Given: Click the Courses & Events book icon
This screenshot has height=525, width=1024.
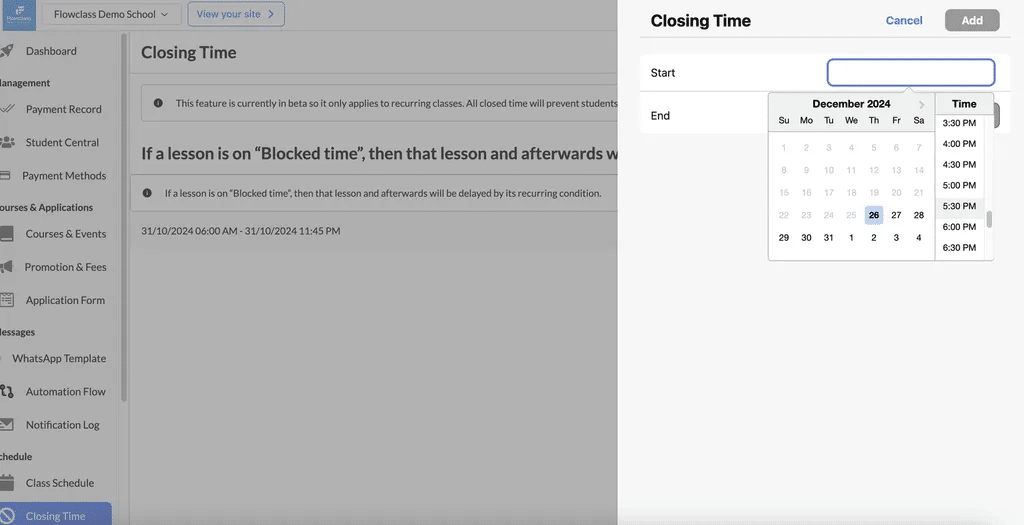Looking at the screenshot, I should point(7,234).
